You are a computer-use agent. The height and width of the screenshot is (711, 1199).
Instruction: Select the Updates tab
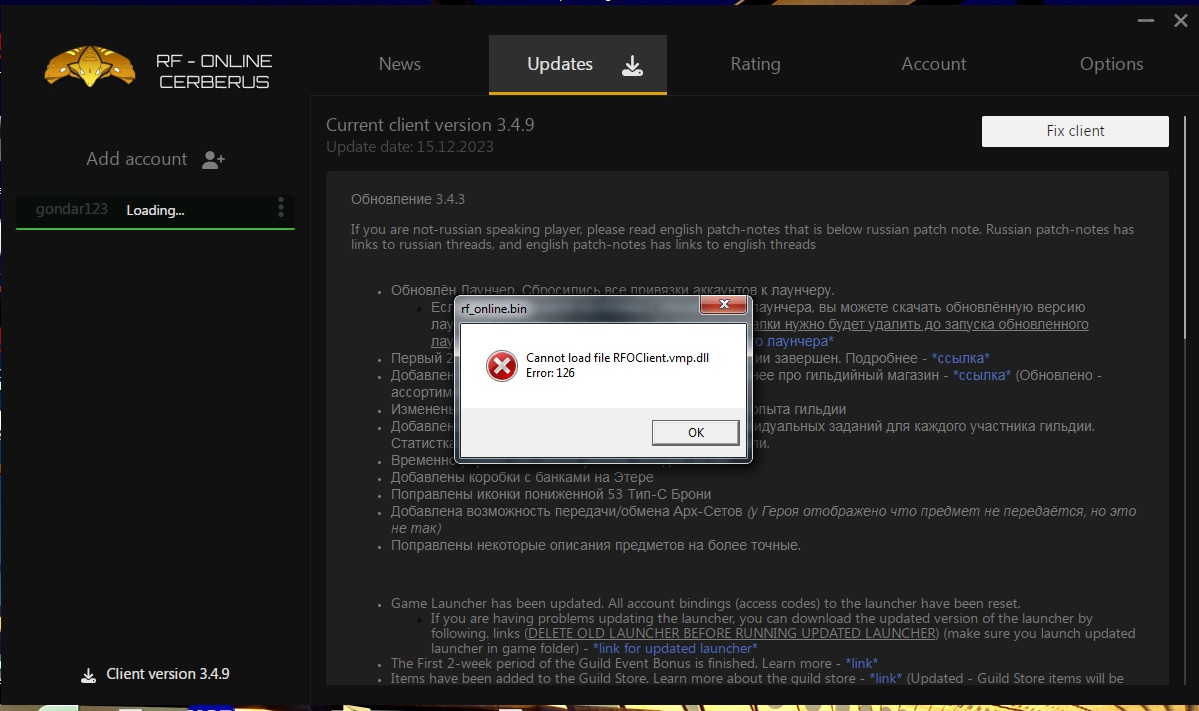tap(578, 65)
